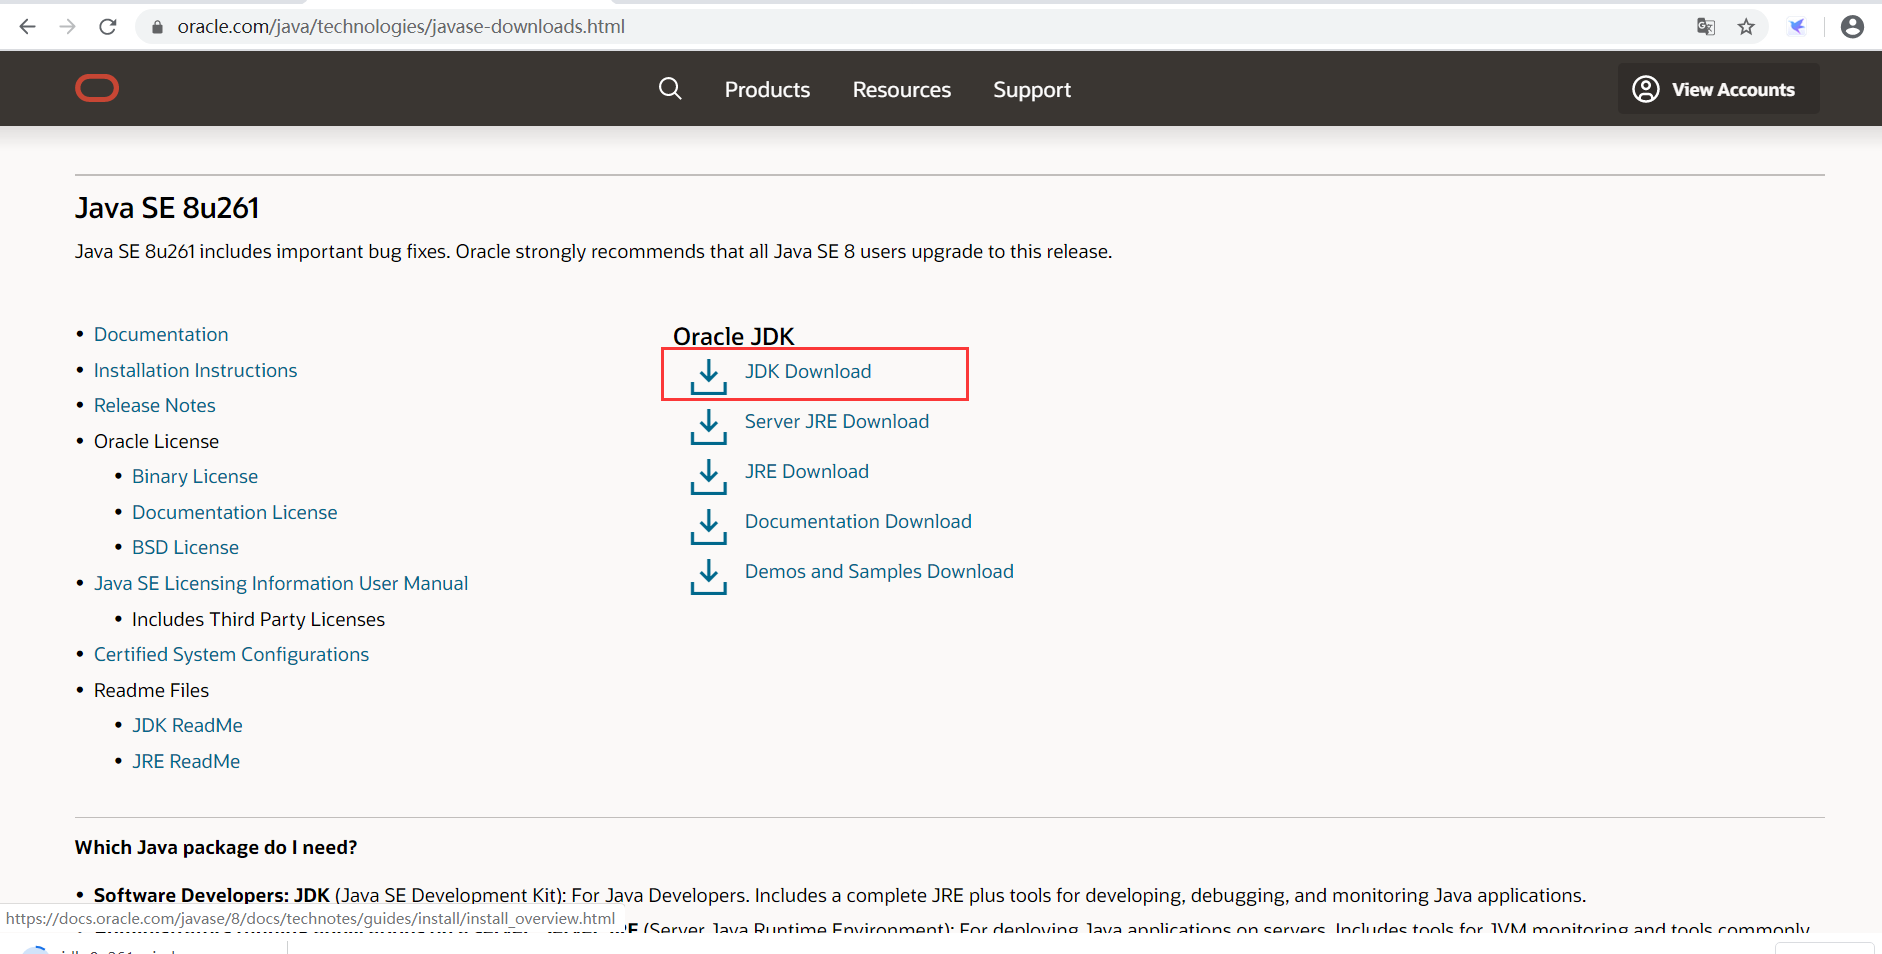Click the Readme Files list text

pos(151,690)
